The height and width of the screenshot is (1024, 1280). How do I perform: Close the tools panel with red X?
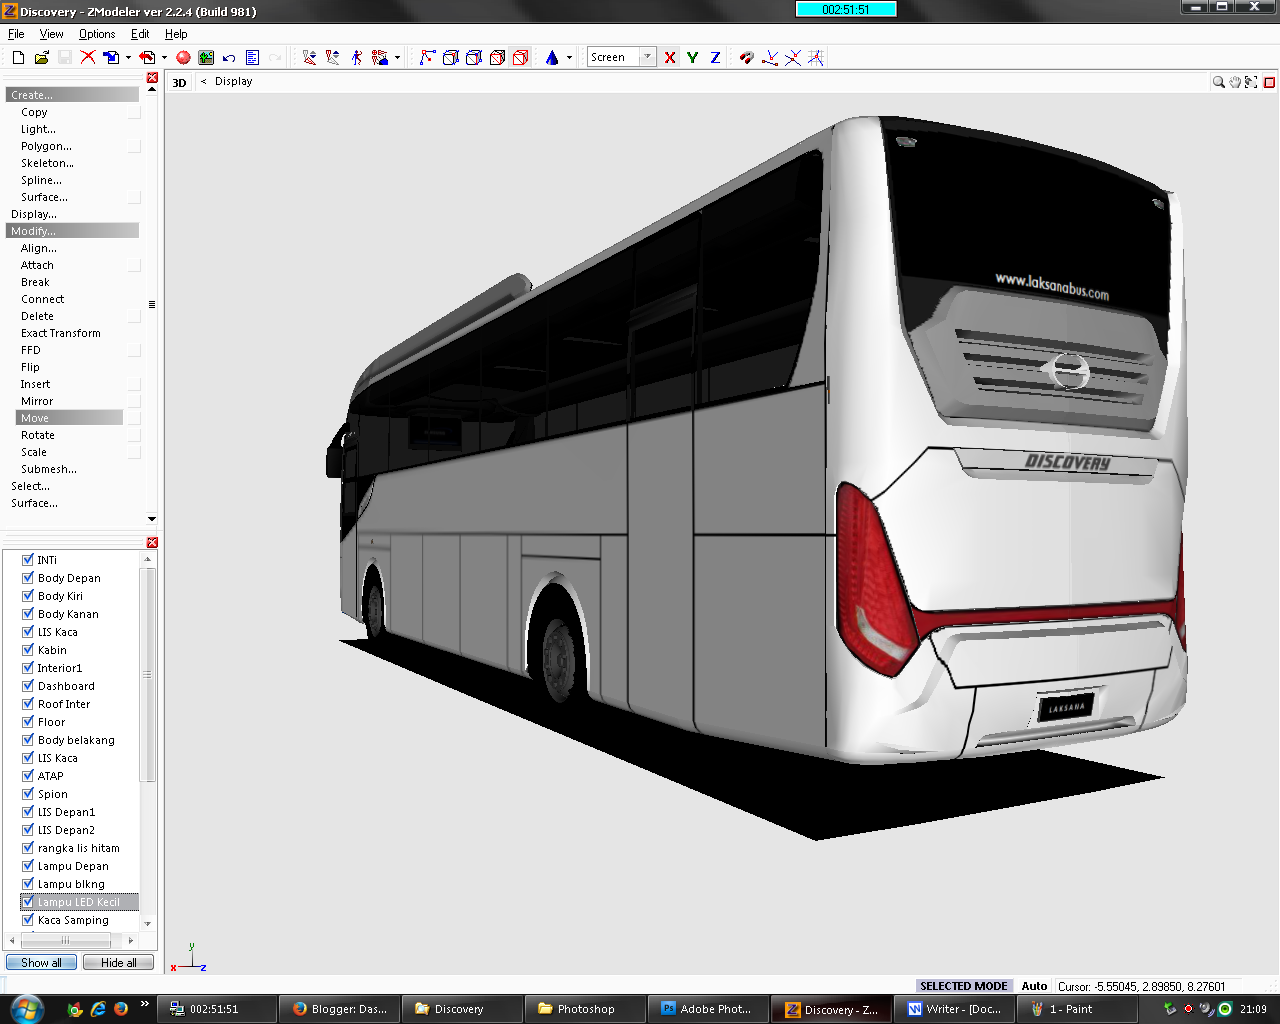click(152, 77)
